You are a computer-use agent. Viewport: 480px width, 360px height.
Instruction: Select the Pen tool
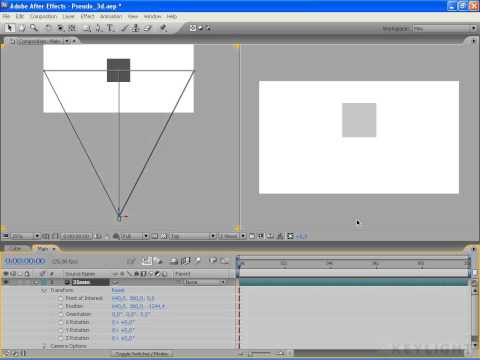click(x=99, y=28)
